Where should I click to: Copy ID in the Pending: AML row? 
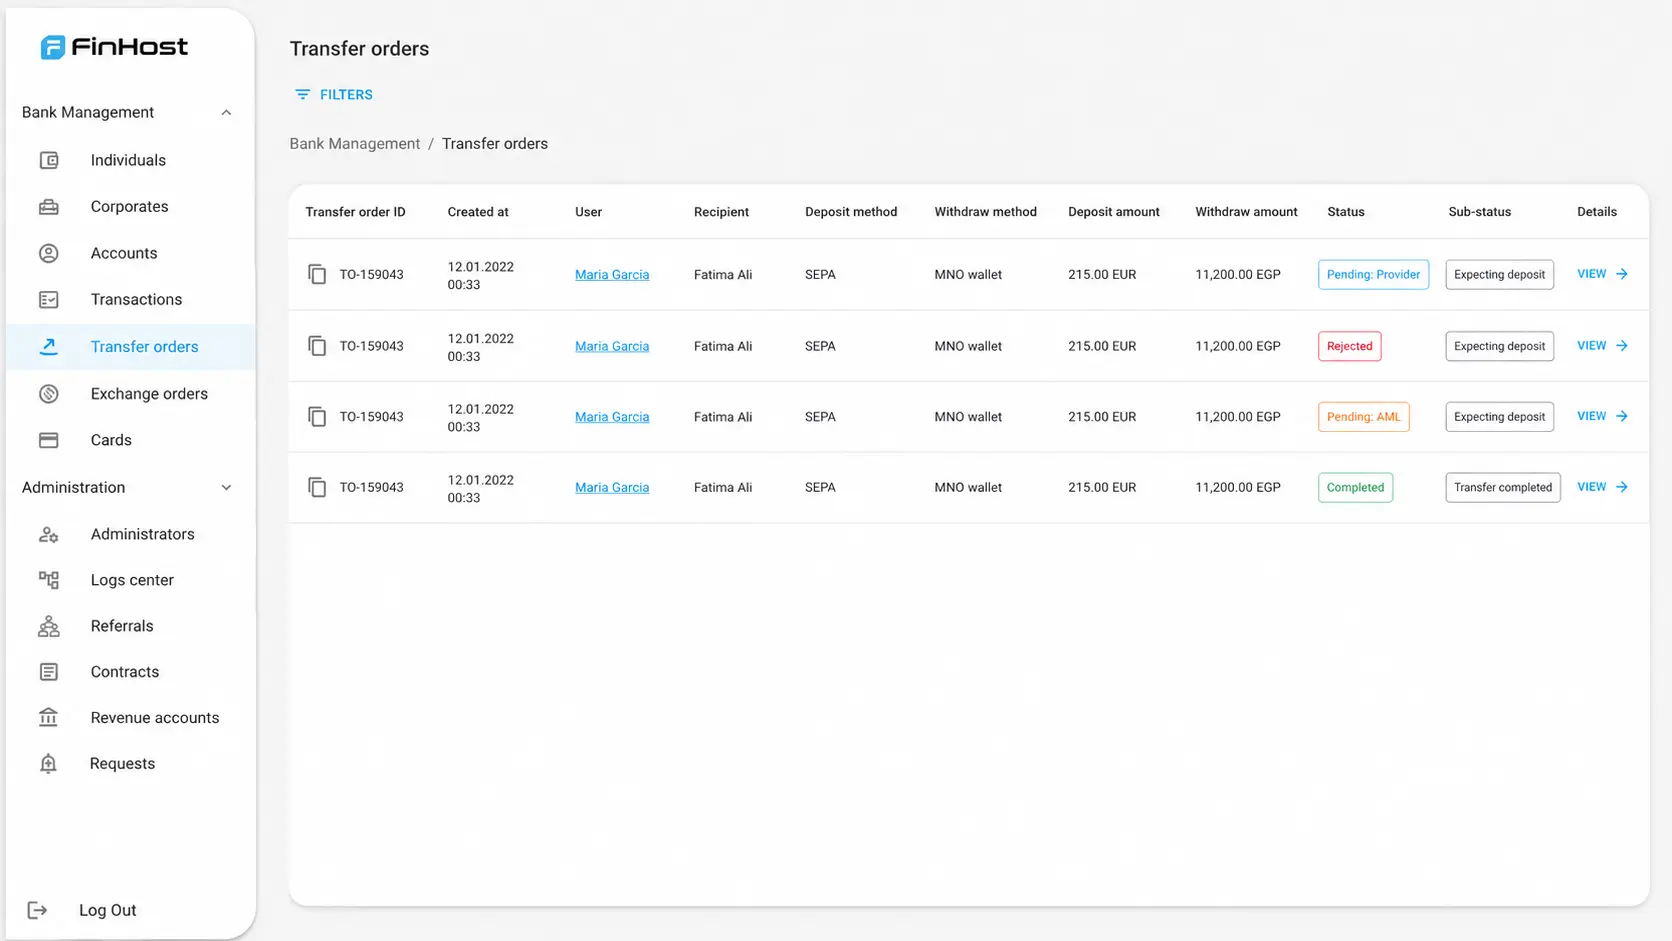(x=317, y=417)
